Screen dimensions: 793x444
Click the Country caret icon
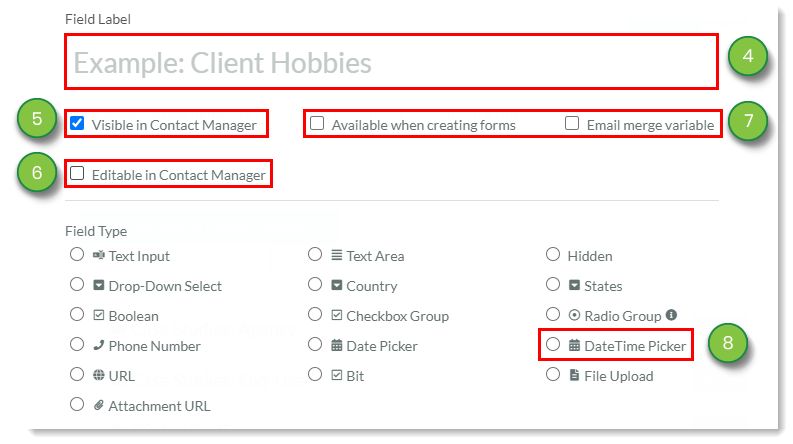[x=336, y=285]
